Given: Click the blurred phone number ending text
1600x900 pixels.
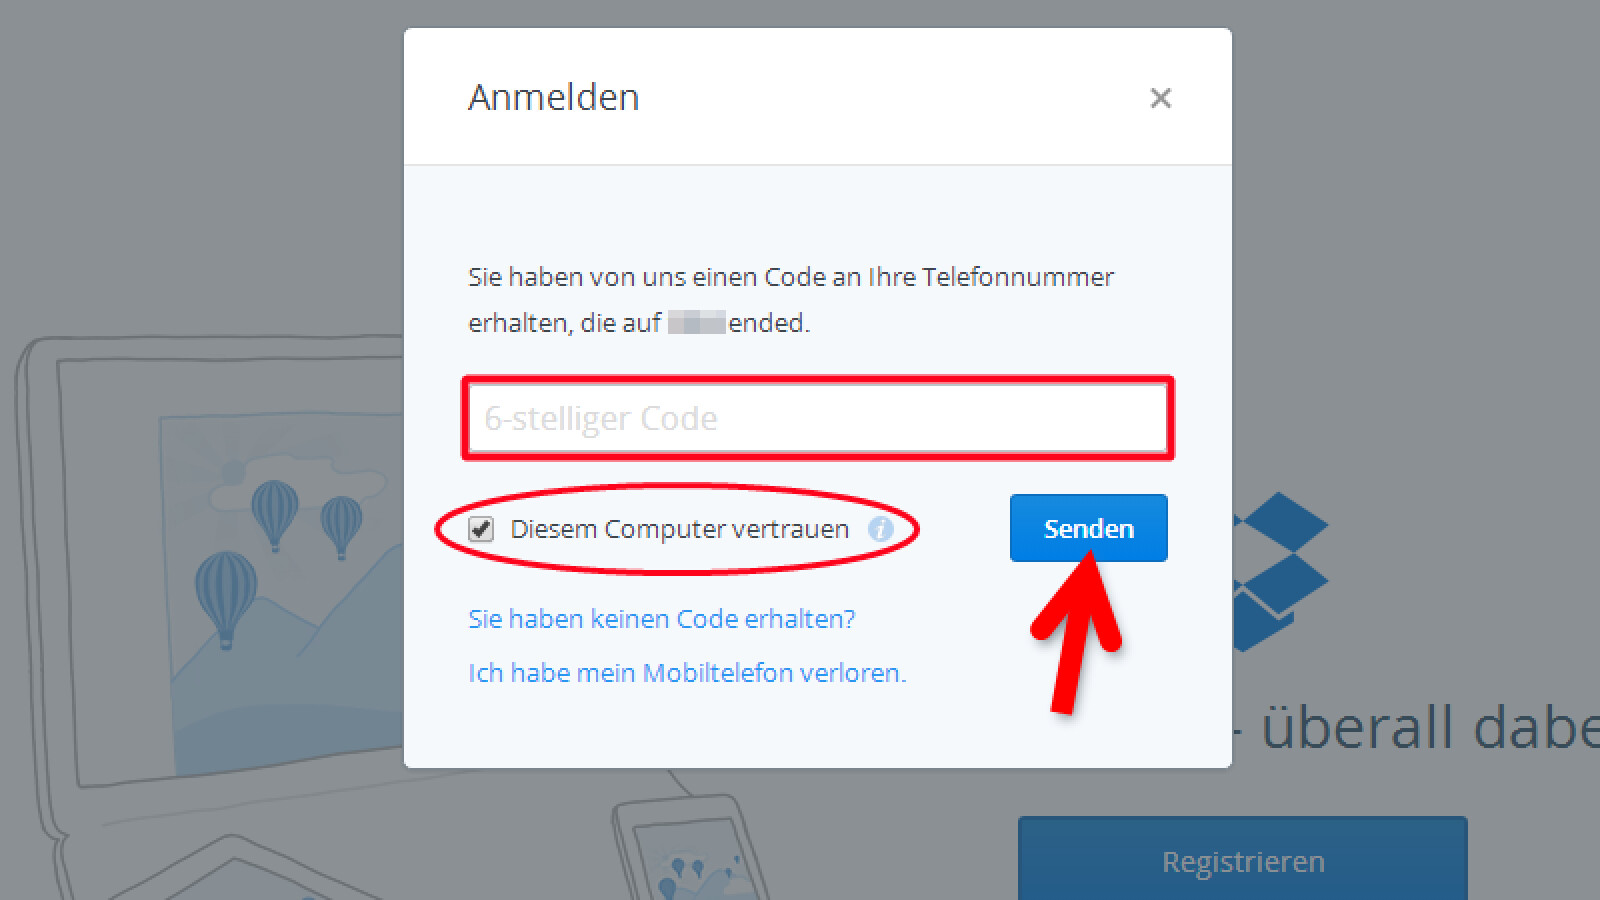Looking at the screenshot, I should tap(696, 322).
